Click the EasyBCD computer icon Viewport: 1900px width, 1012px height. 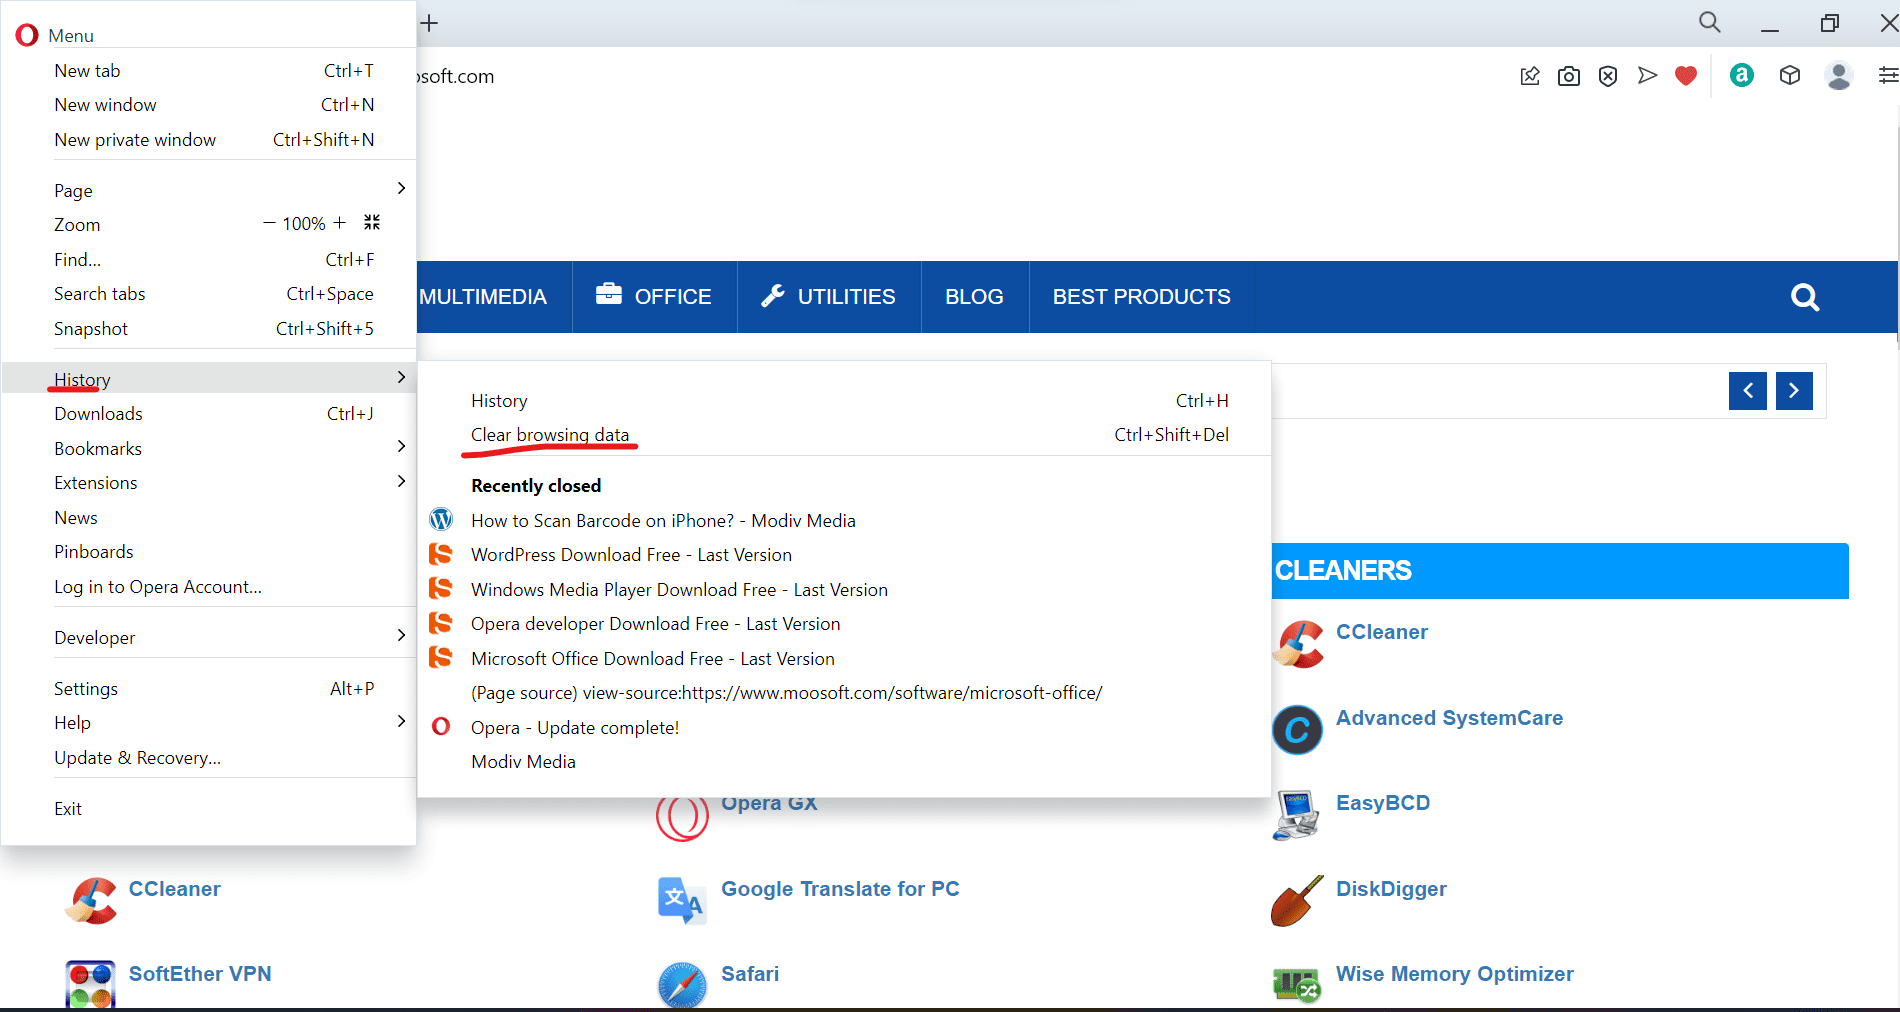coord(1297,815)
